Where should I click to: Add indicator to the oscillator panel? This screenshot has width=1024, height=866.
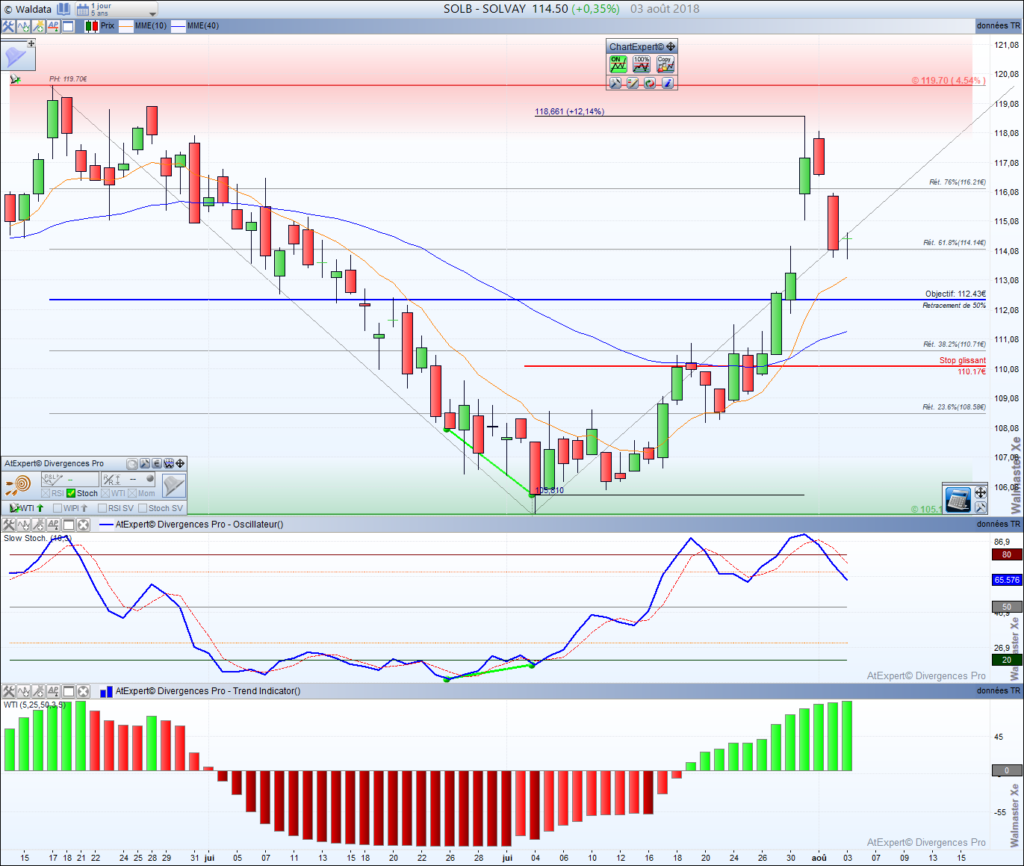click(24, 524)
